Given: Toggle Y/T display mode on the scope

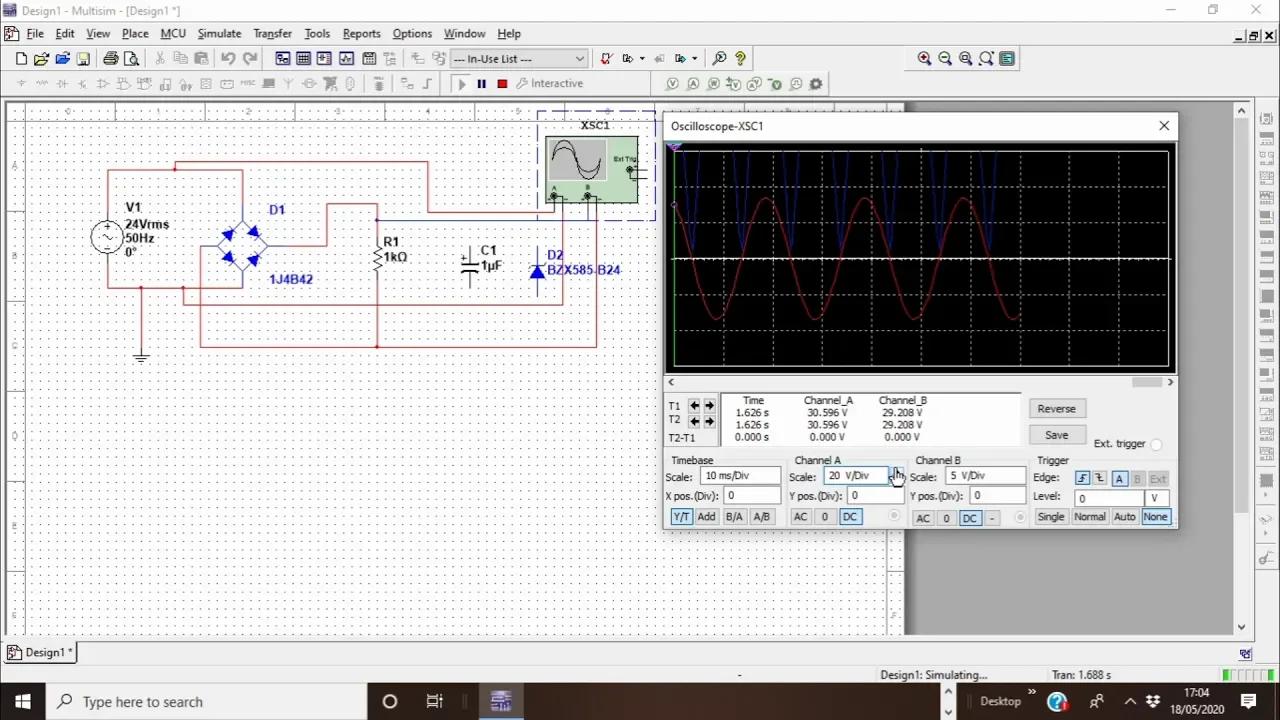Looking at the screenshot, I should pos(681,516).
